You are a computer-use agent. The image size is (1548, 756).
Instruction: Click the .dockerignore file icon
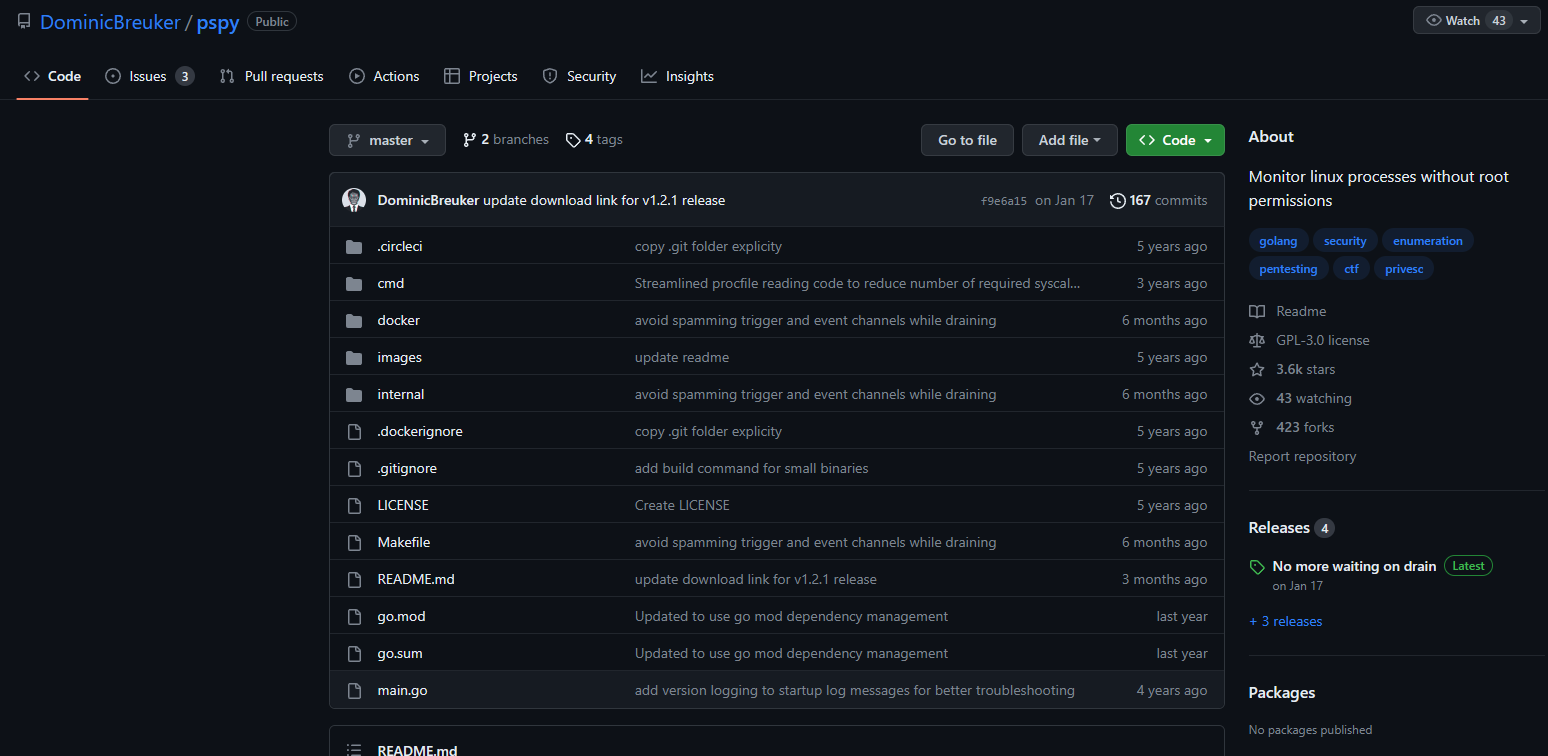tap(353, 431)
